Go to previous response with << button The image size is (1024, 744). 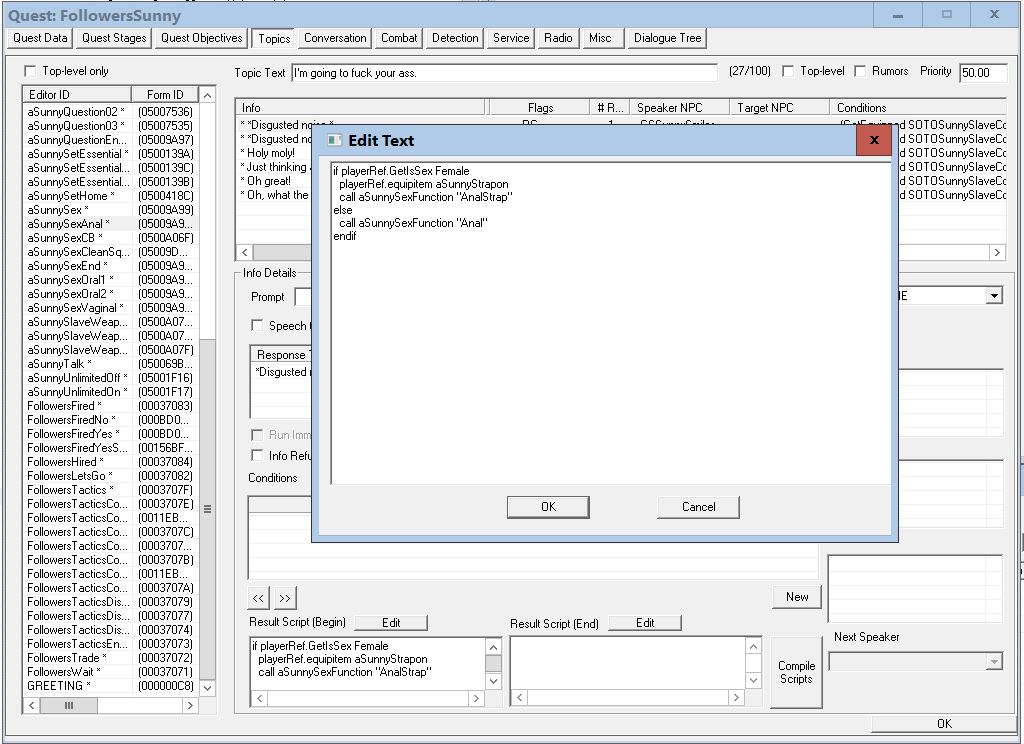[258, 598]
